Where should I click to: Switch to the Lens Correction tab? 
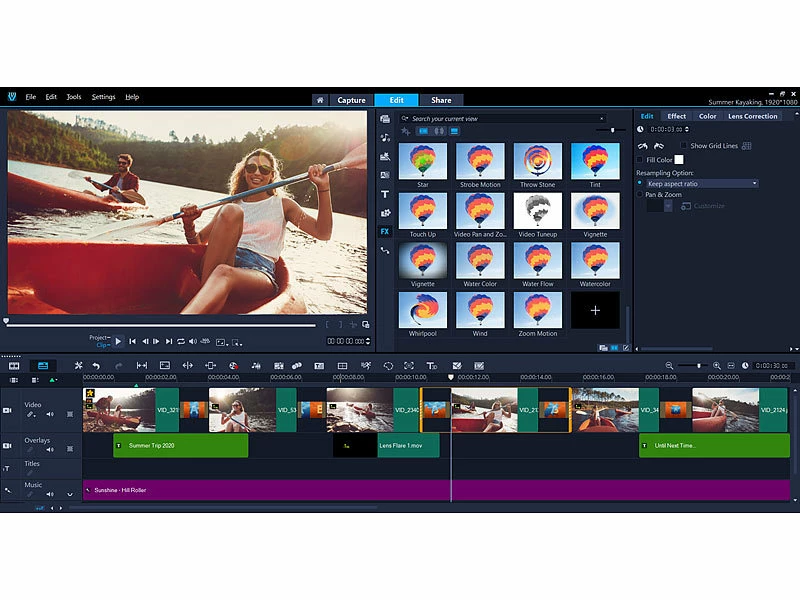pyautogui.click(x=752, y=116)
